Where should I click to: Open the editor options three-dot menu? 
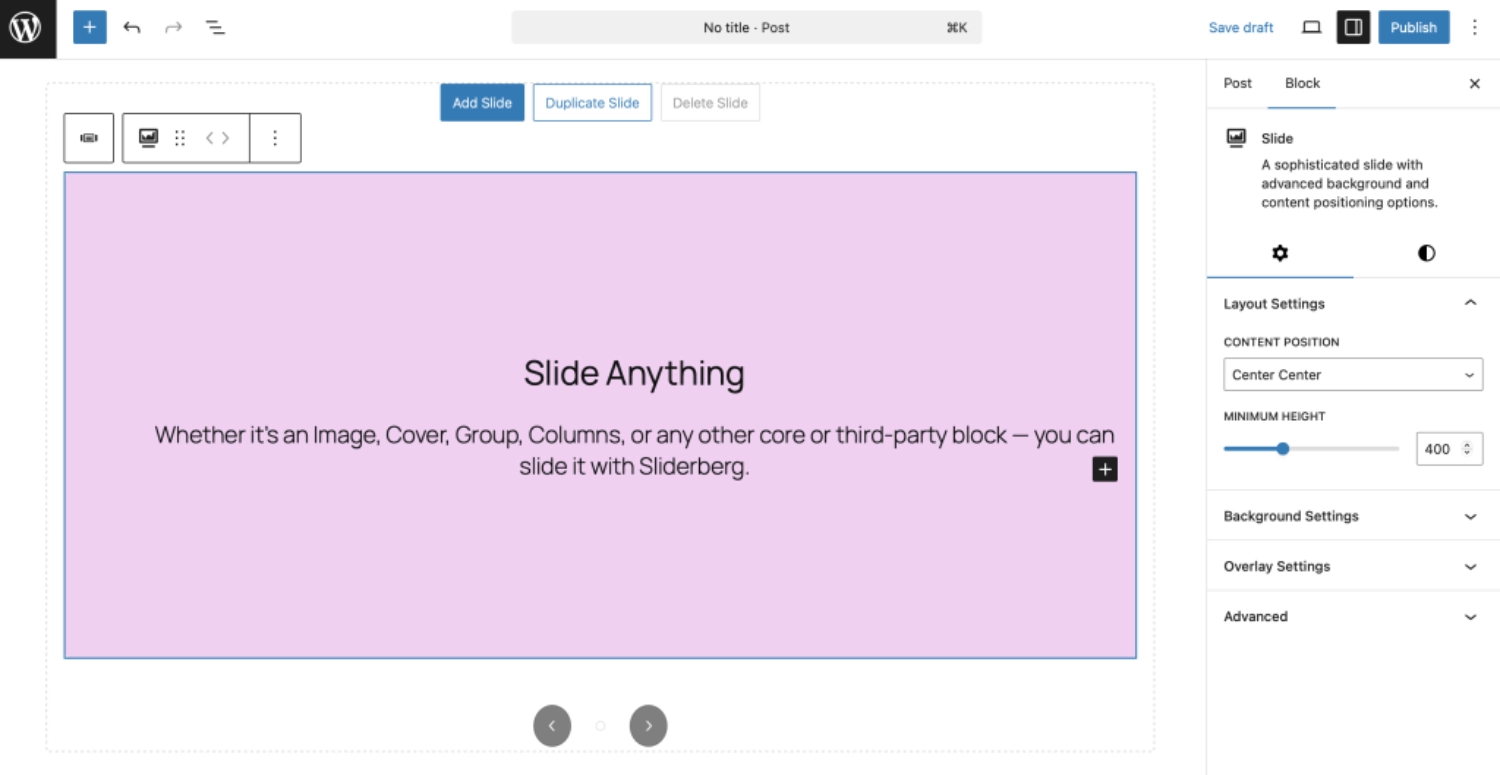1476,27
